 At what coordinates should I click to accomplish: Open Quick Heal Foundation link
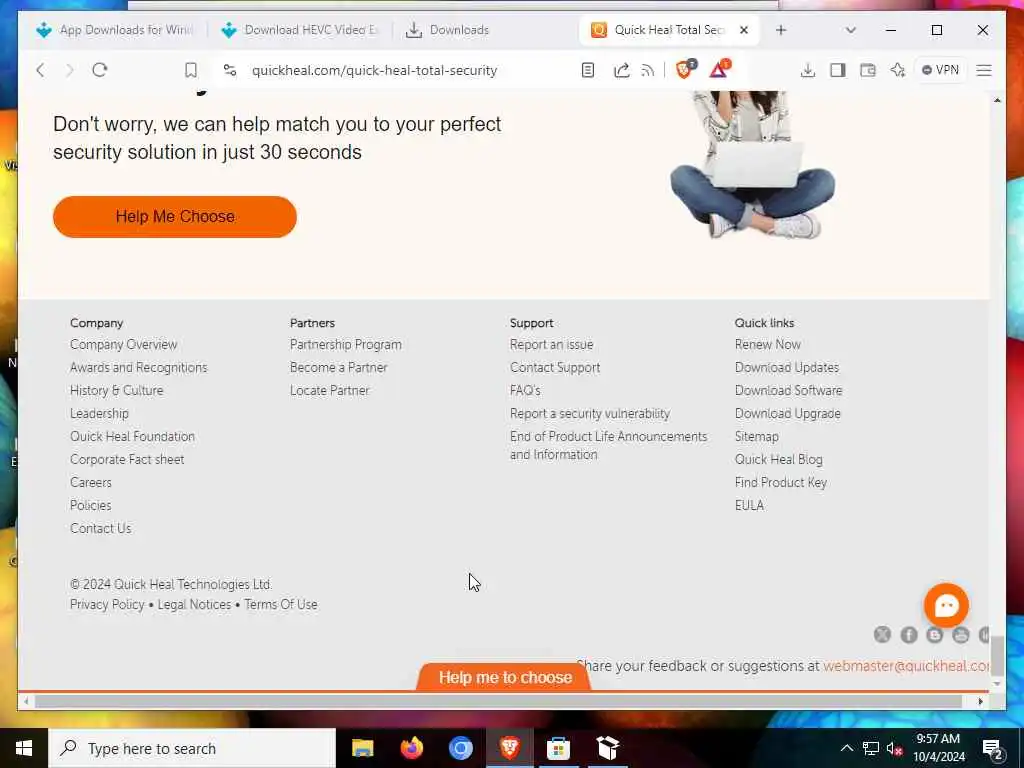tap(132, 436)
